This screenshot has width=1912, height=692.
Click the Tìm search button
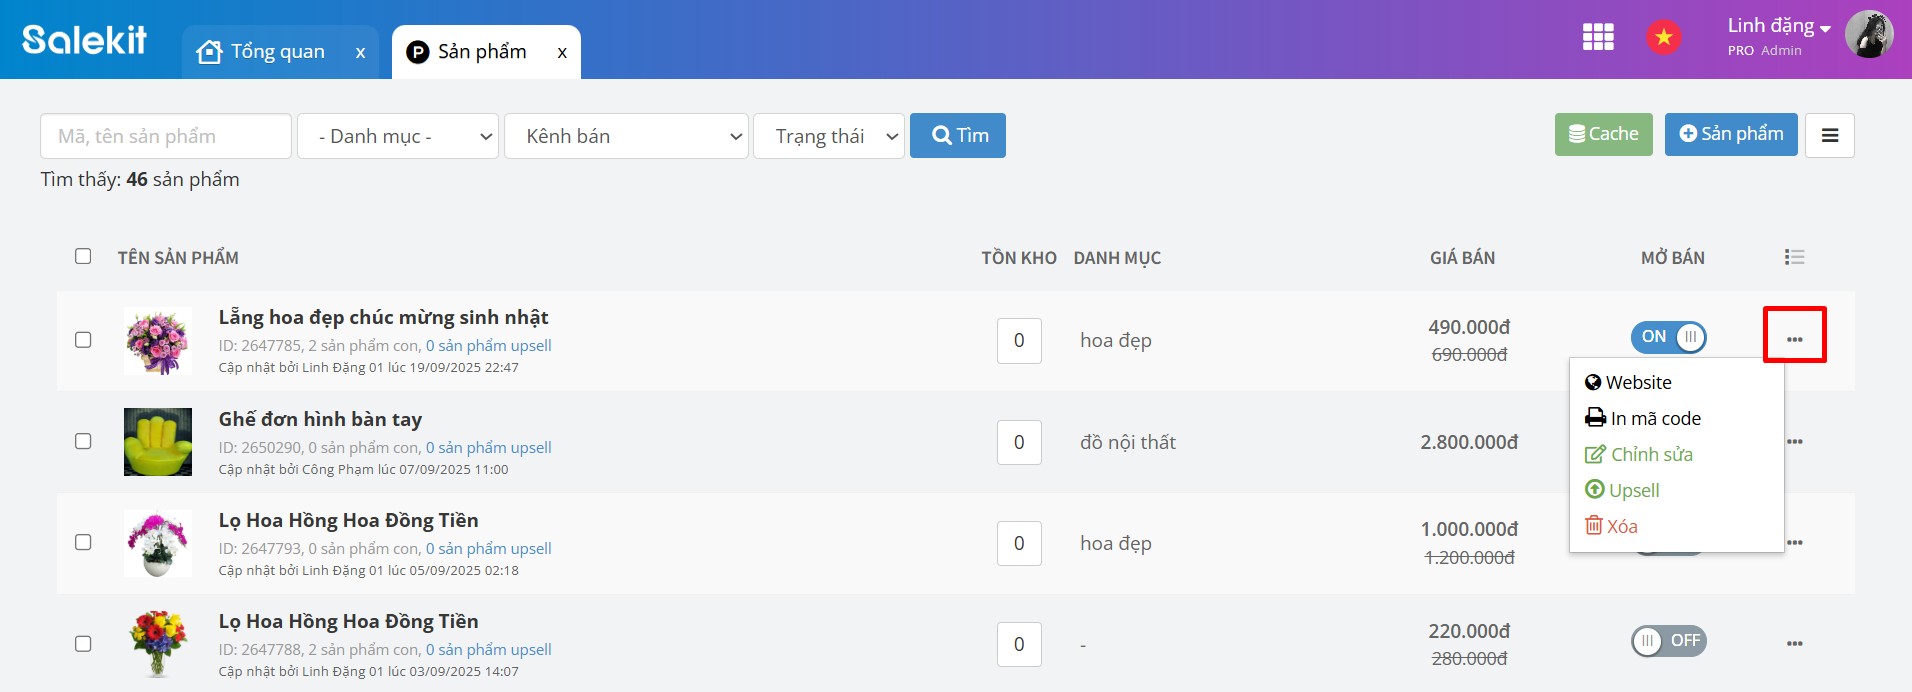coord(958,136)
